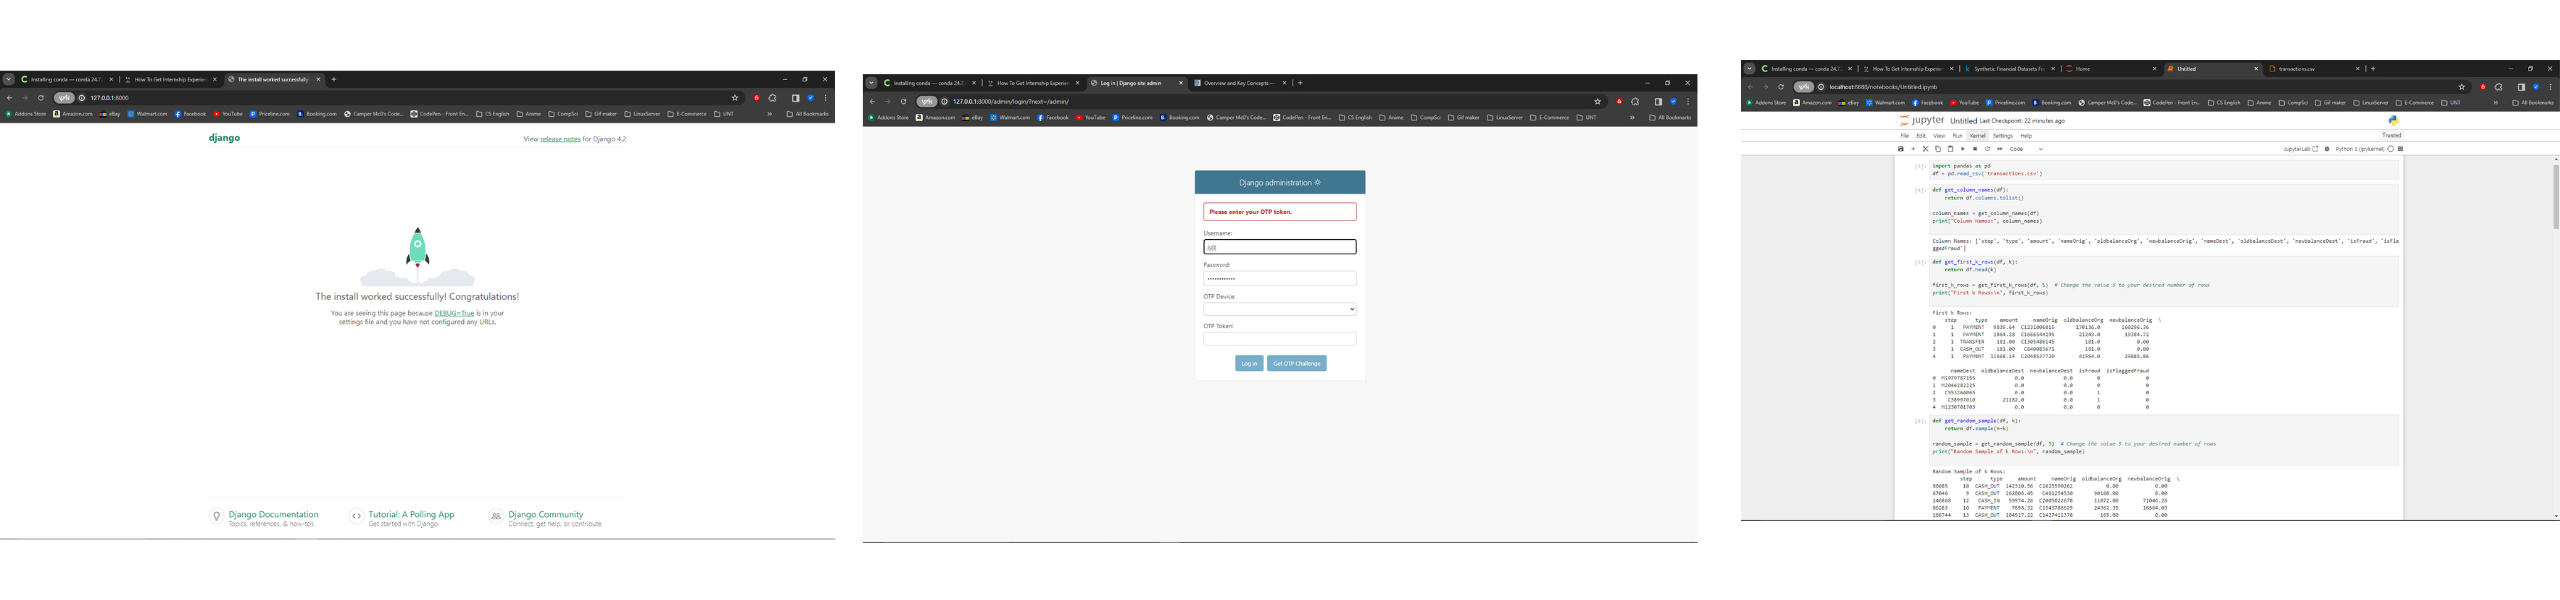The image size is (2560, 600).
Task: Click the Python logo in the Jupyter header
Action: click(2394, 120)
